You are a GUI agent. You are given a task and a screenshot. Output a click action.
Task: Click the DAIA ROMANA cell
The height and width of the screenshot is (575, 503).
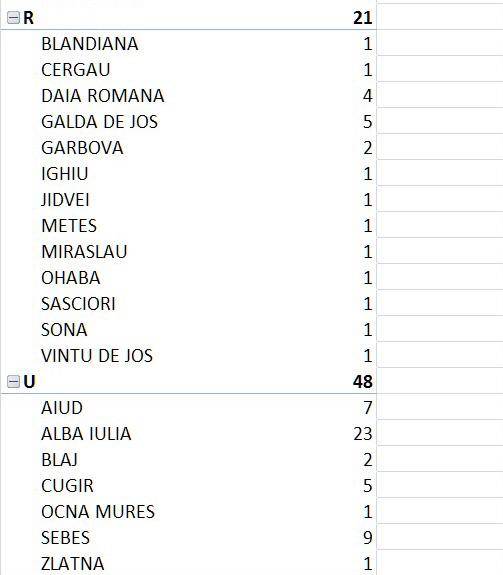pyautogui.click(x=103, y=96)
